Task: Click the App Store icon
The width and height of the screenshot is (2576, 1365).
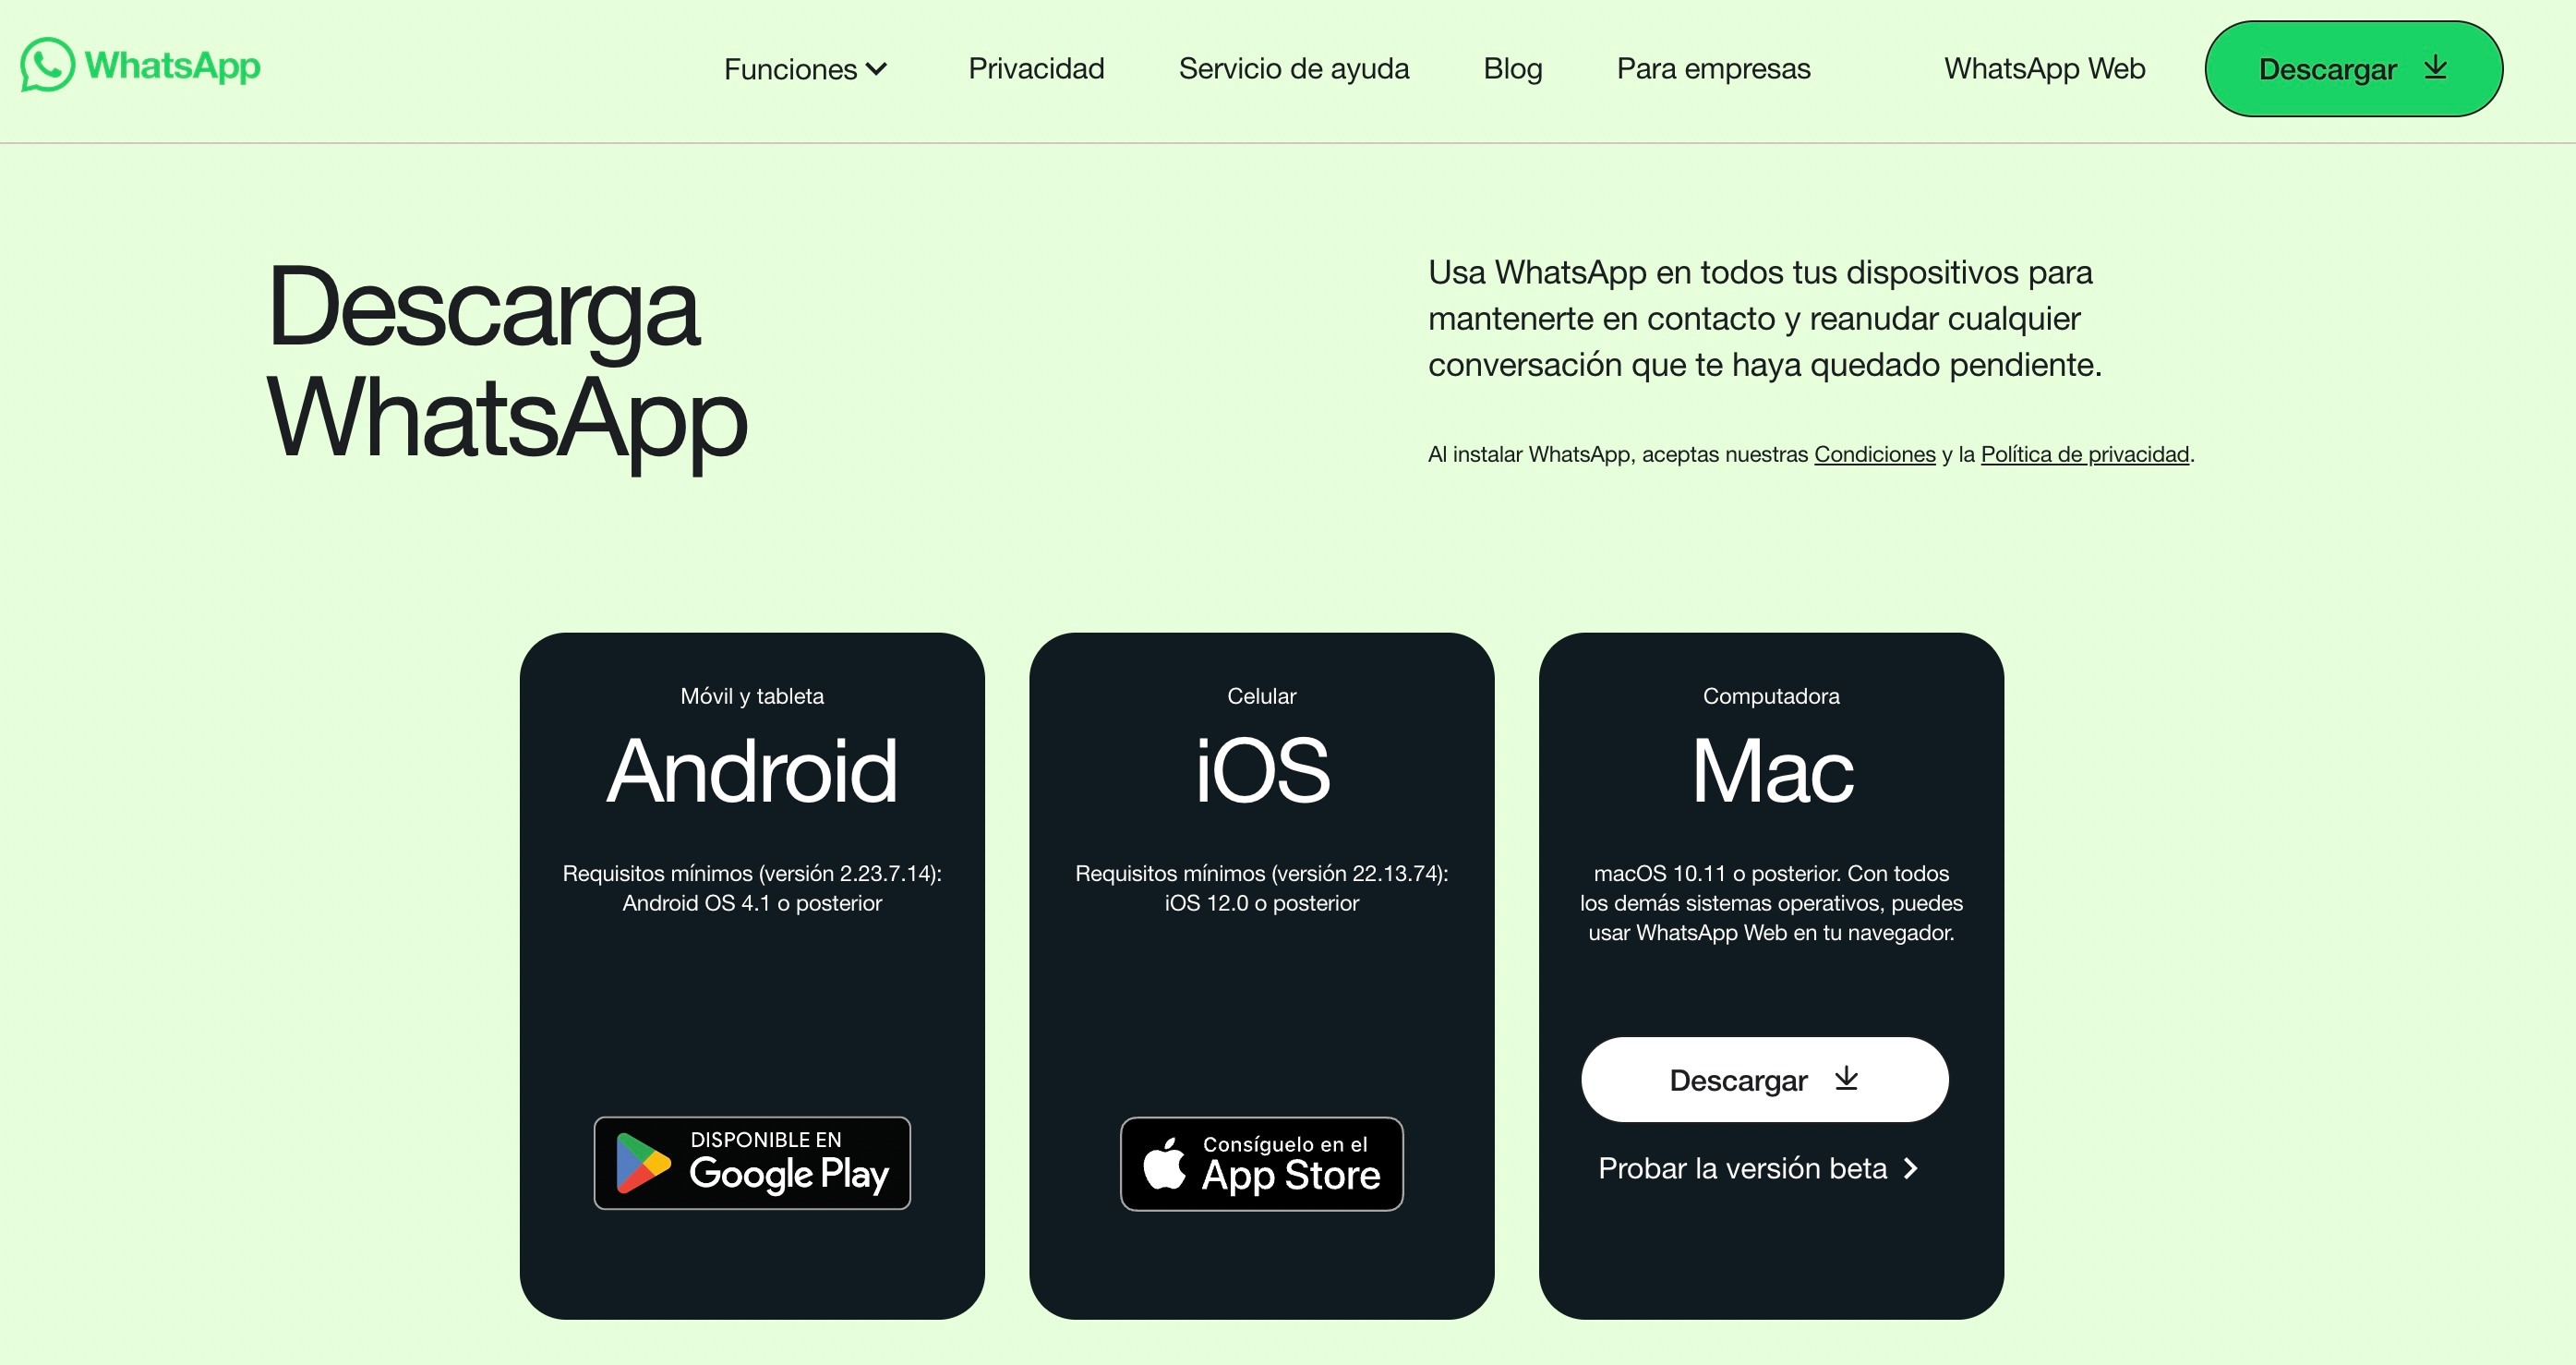Action: coord(1259,1159)
